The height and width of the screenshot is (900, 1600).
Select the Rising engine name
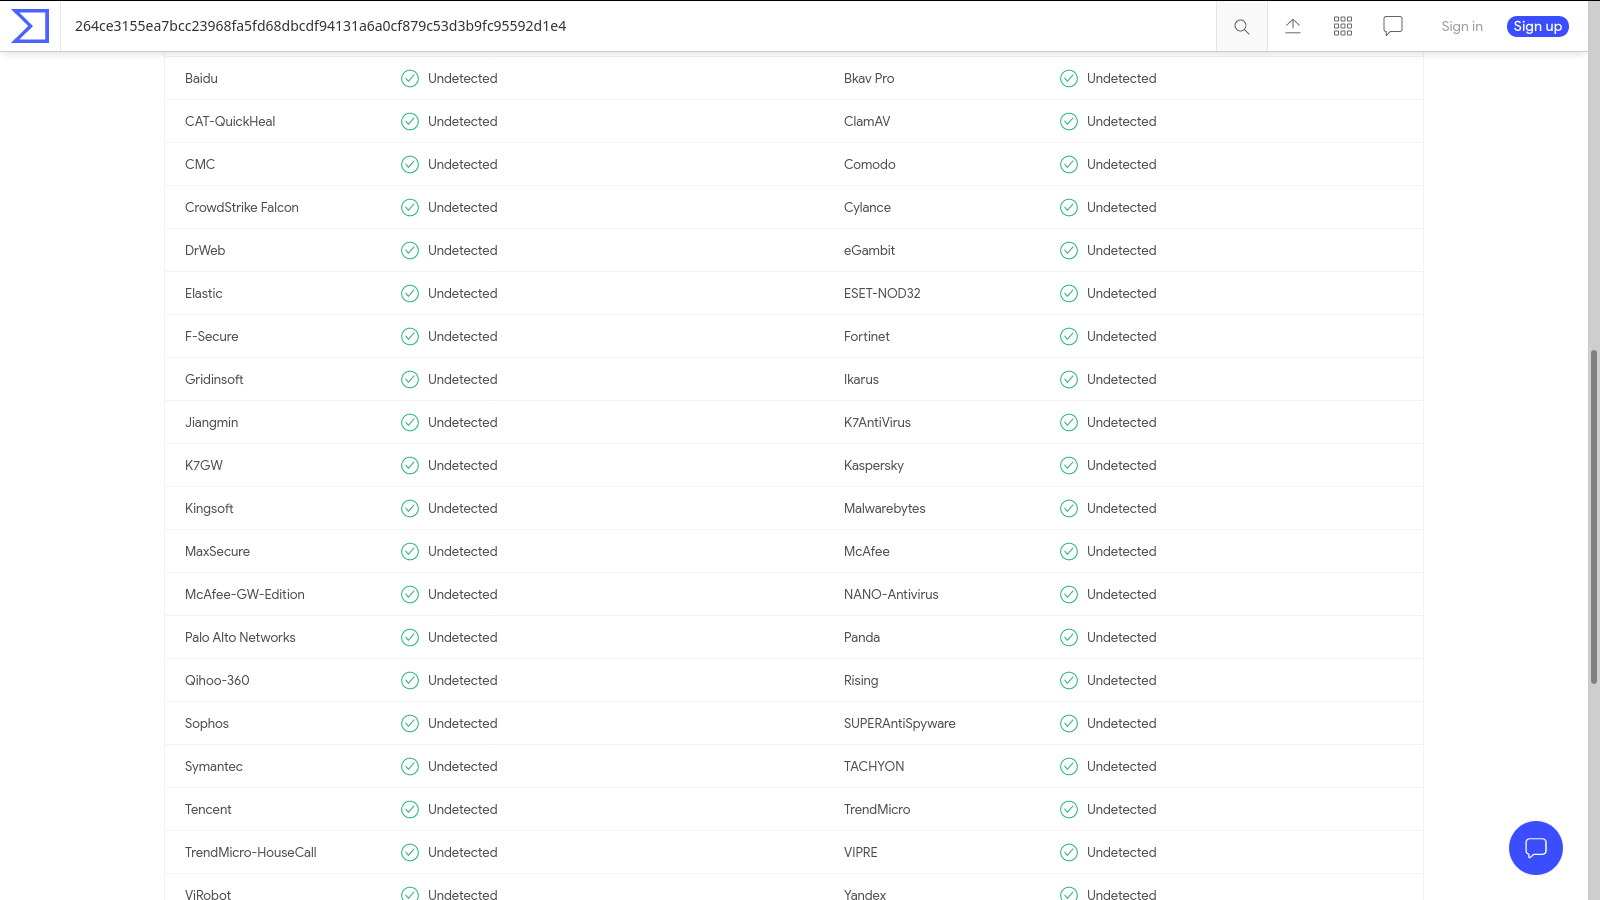pyautogui.click(x=861, y=680)
